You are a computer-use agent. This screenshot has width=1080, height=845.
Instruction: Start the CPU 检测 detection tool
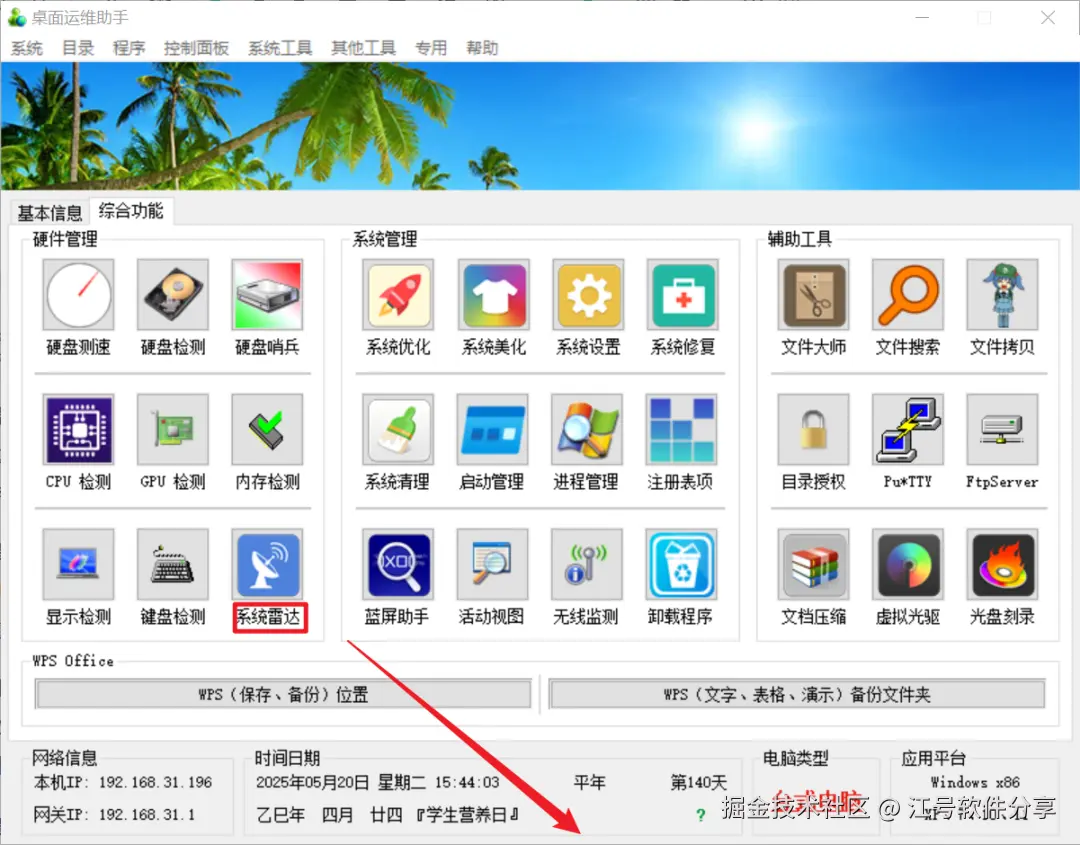tap(78, 430)
